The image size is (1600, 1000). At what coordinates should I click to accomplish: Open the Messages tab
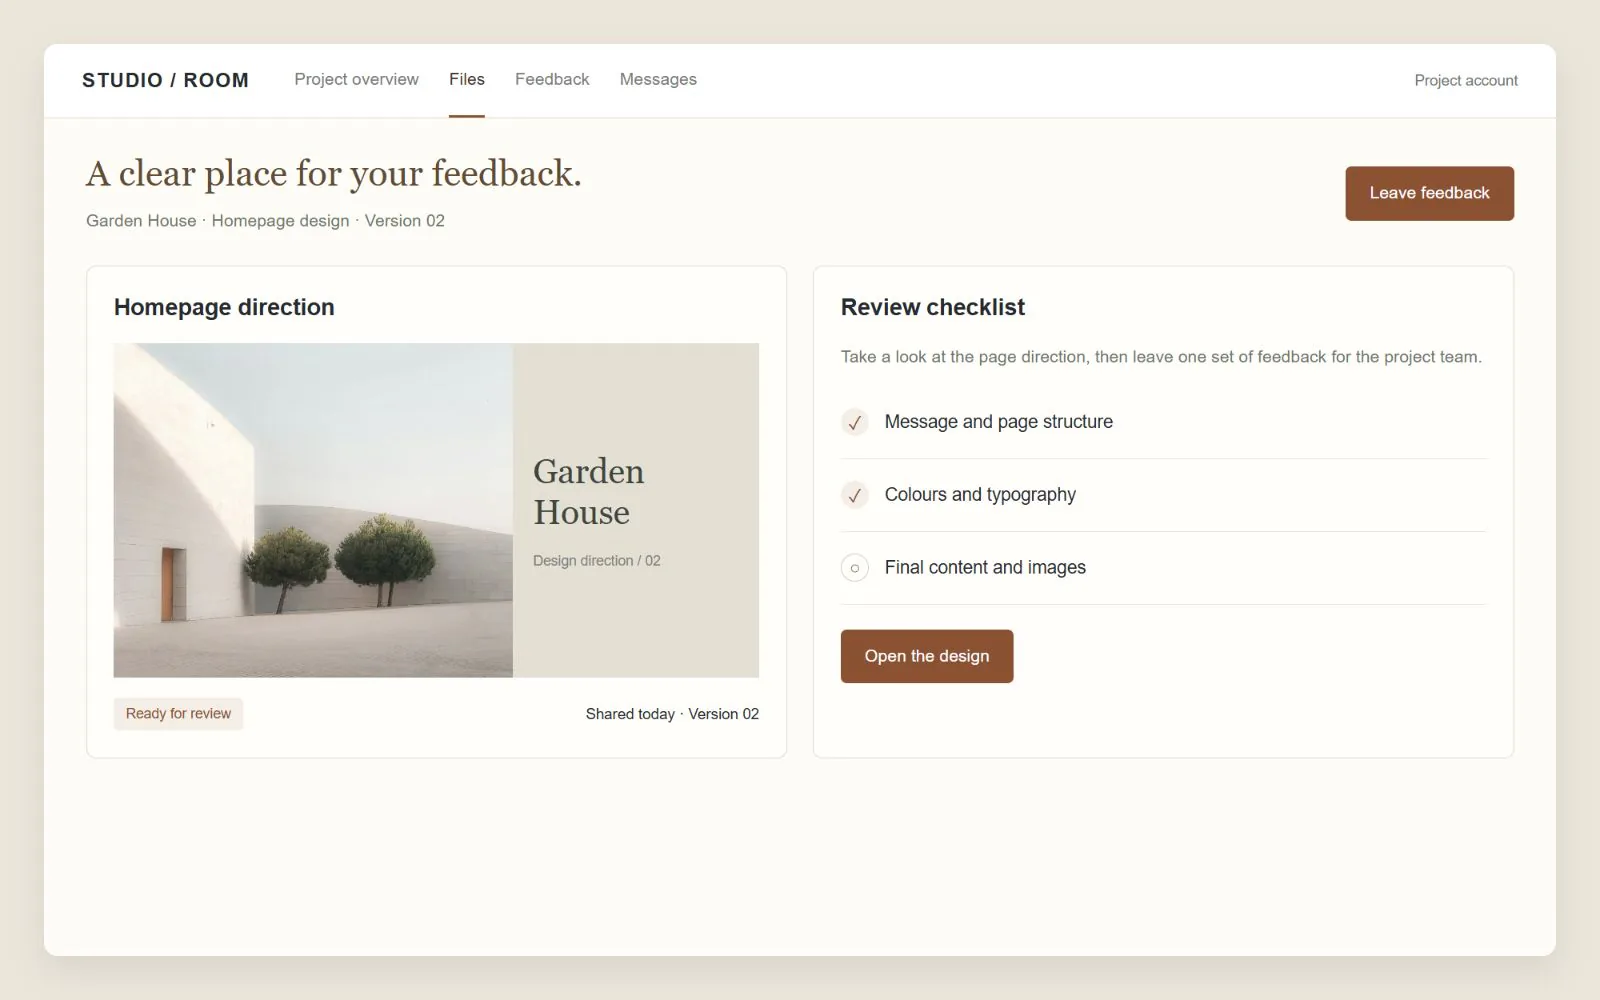(x=658, y=80)
